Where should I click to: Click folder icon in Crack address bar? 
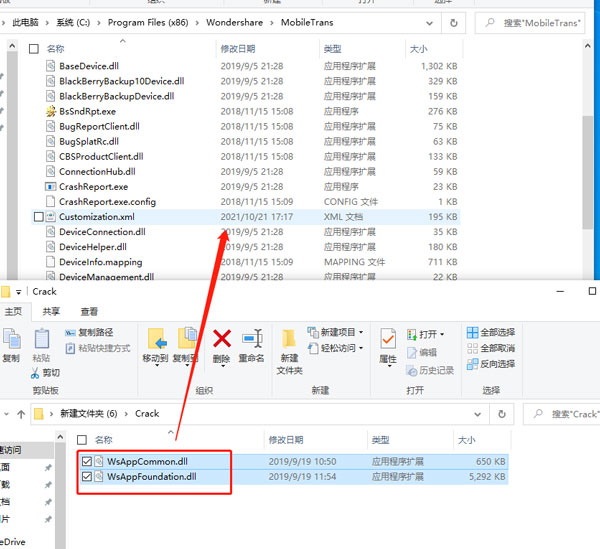[x=39, y=414]
